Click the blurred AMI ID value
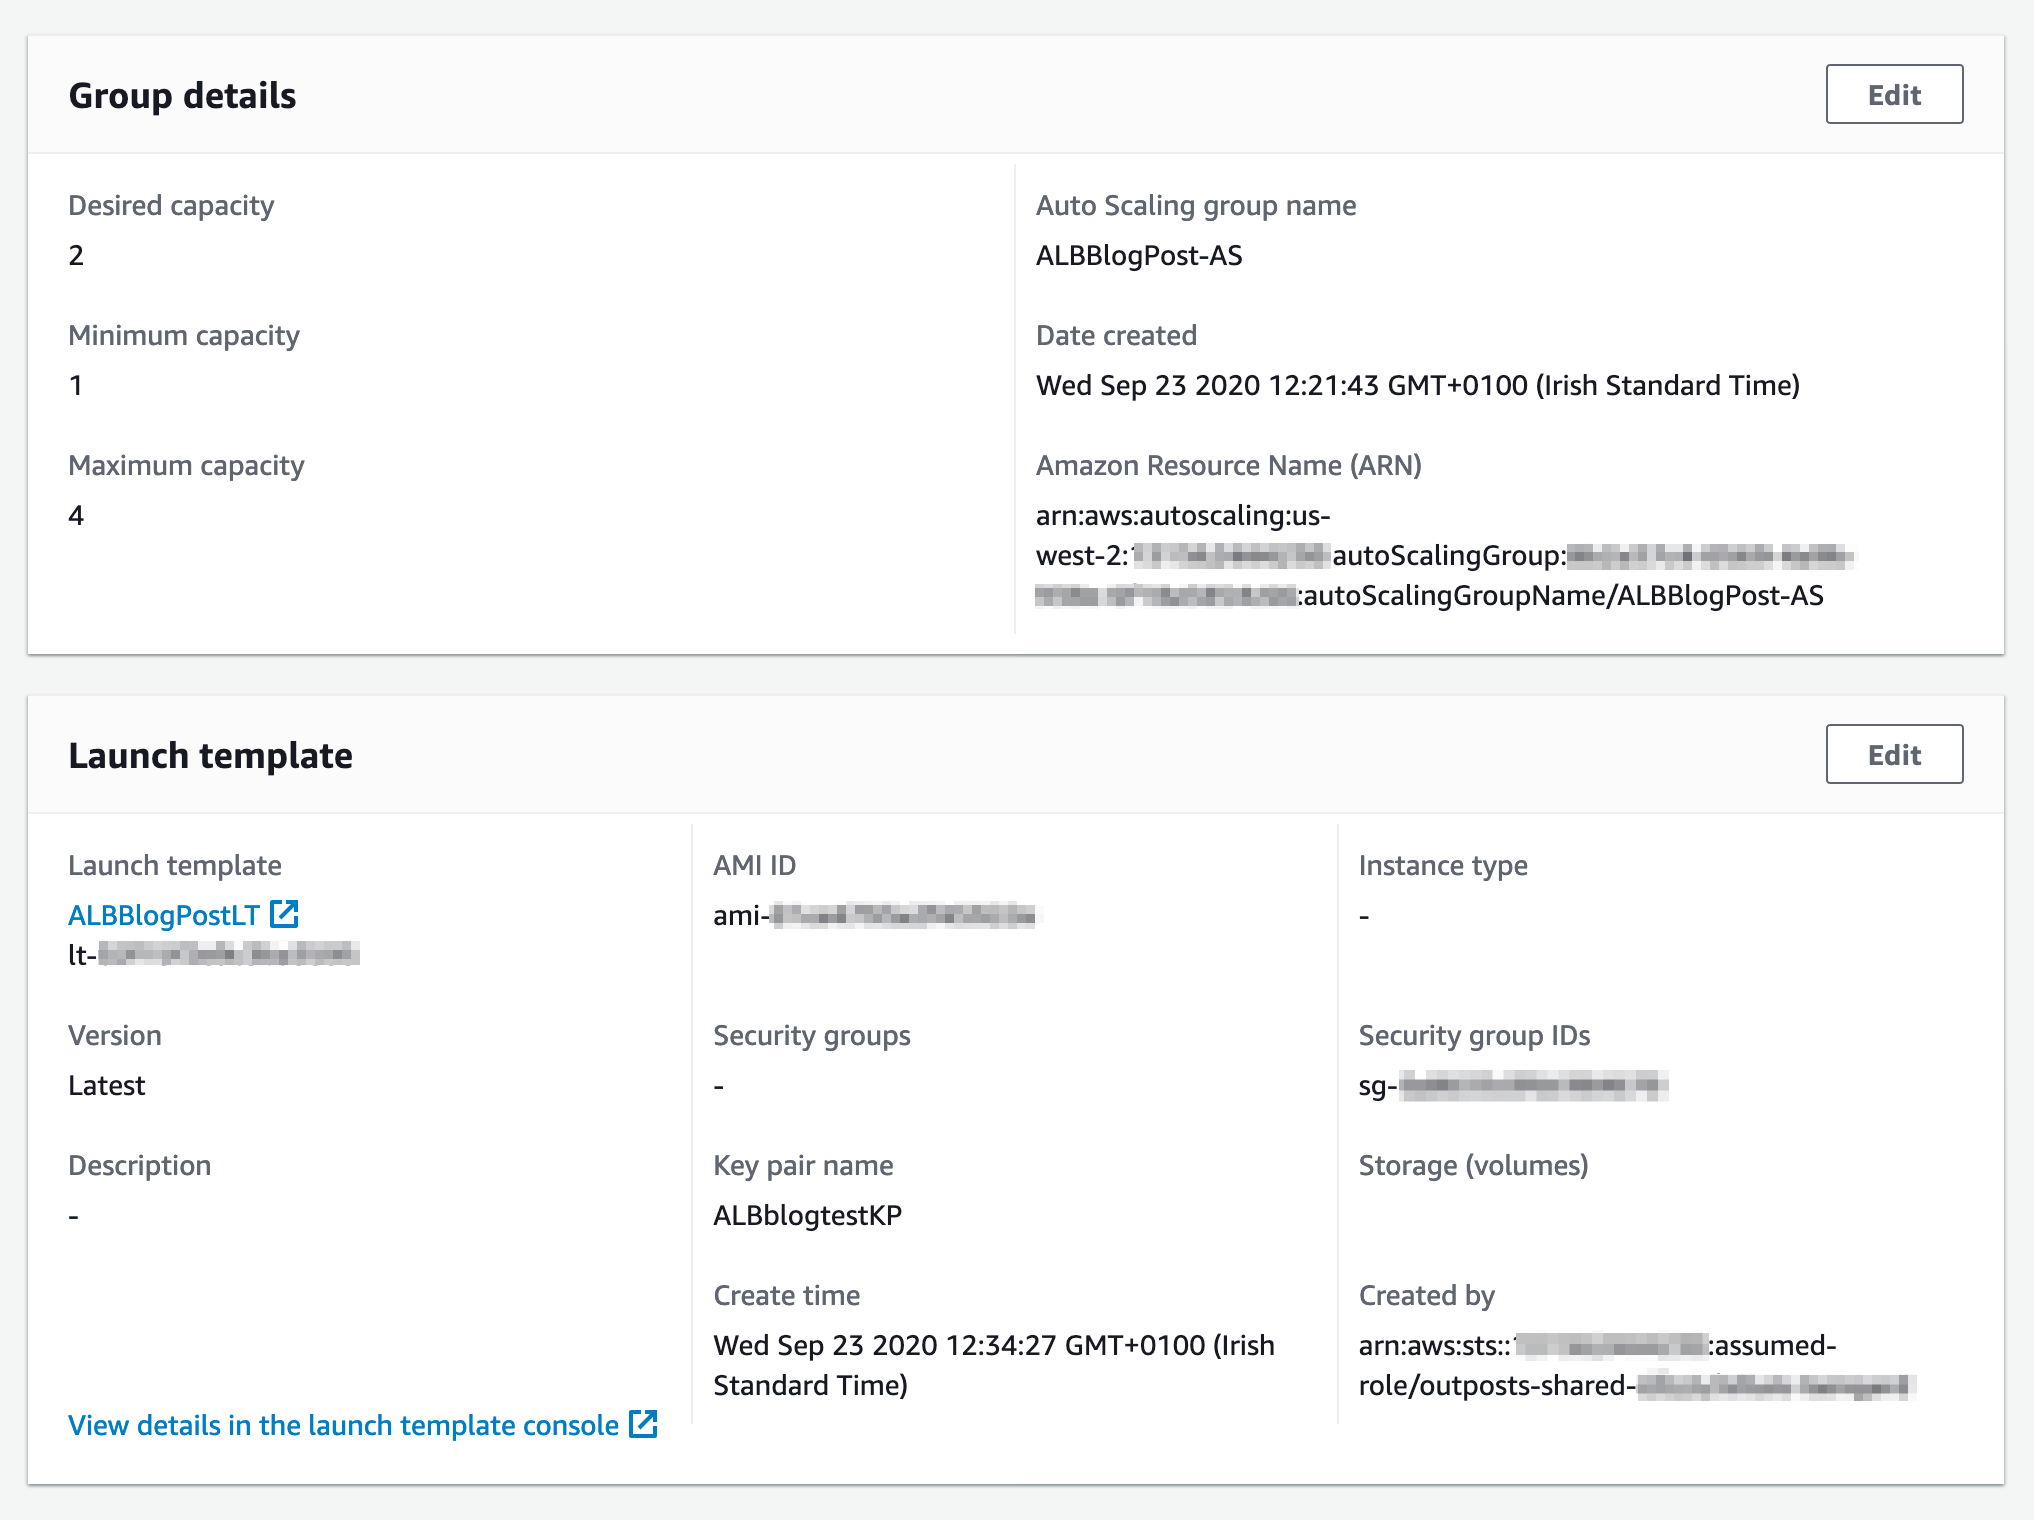 click(x=877, y=916)
